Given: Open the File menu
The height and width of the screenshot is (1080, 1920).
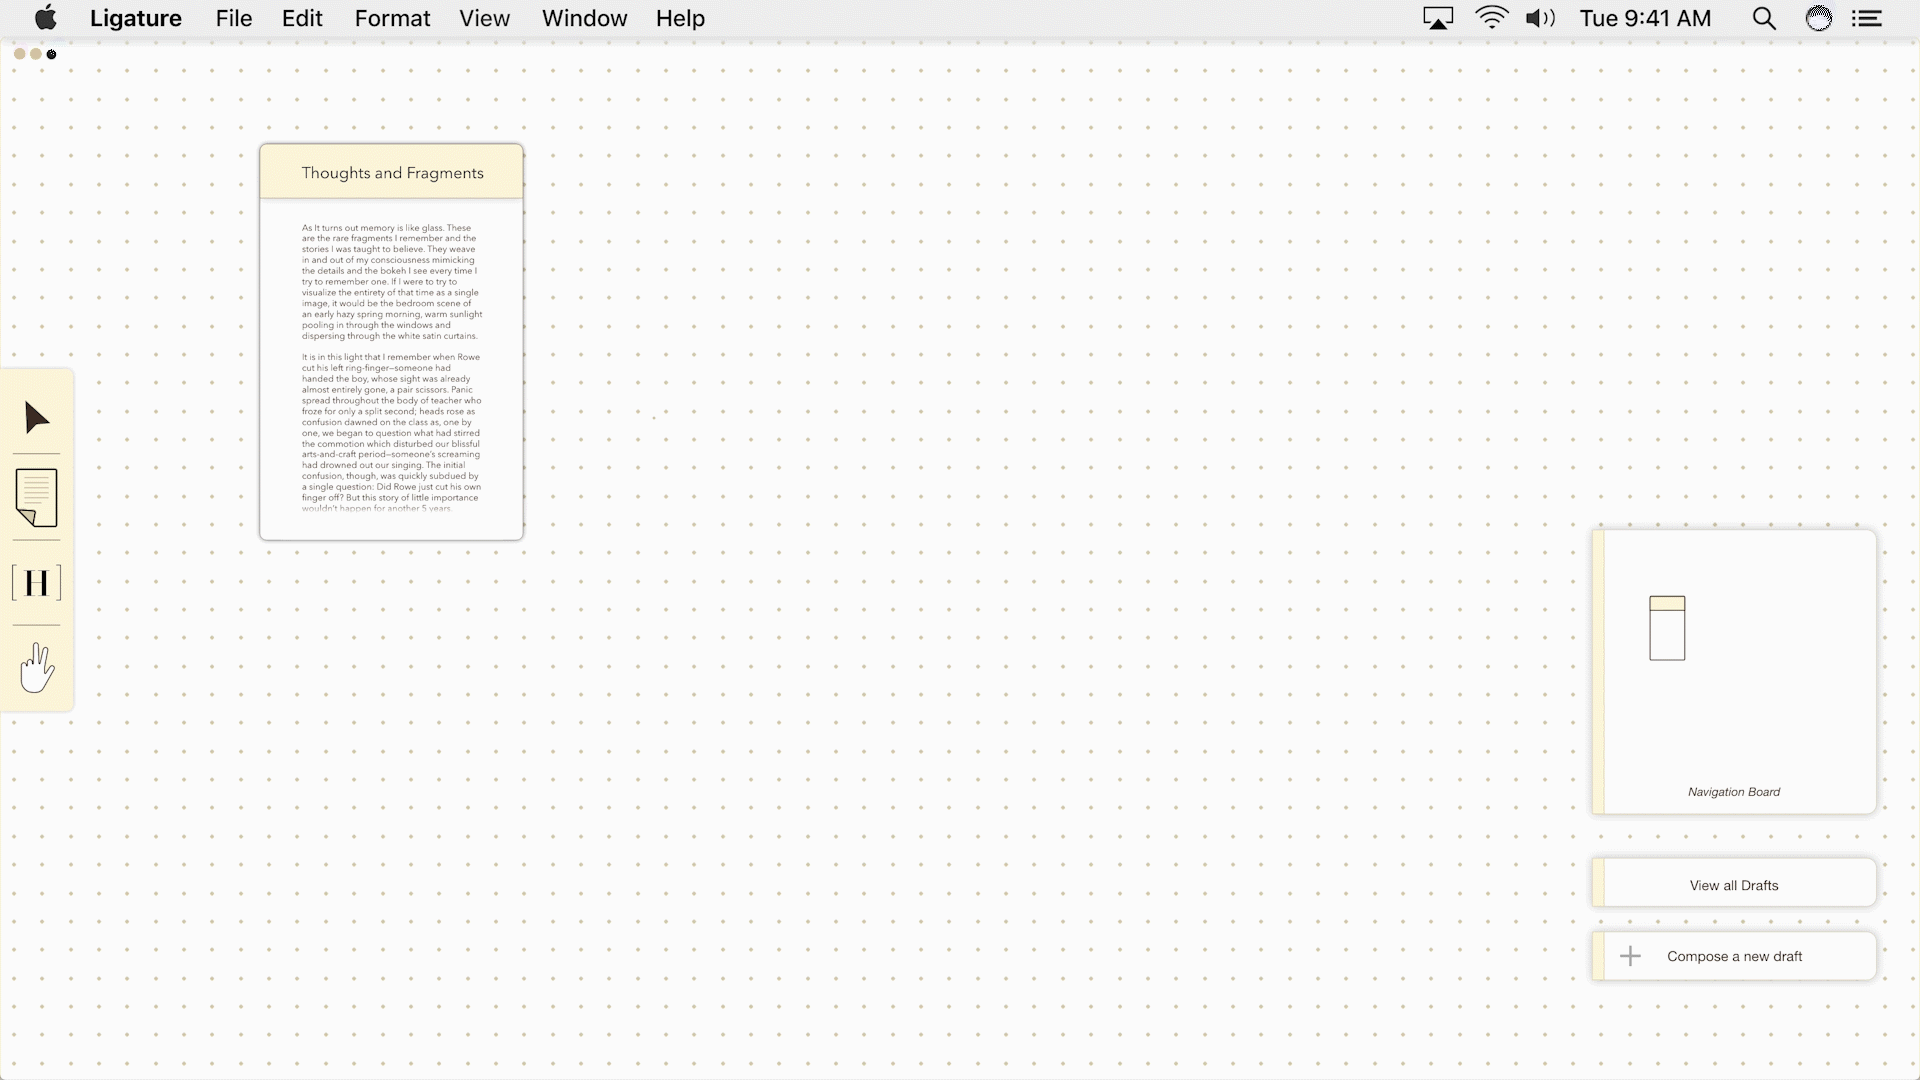Looking at the screenshot, I should pos(234,18).
